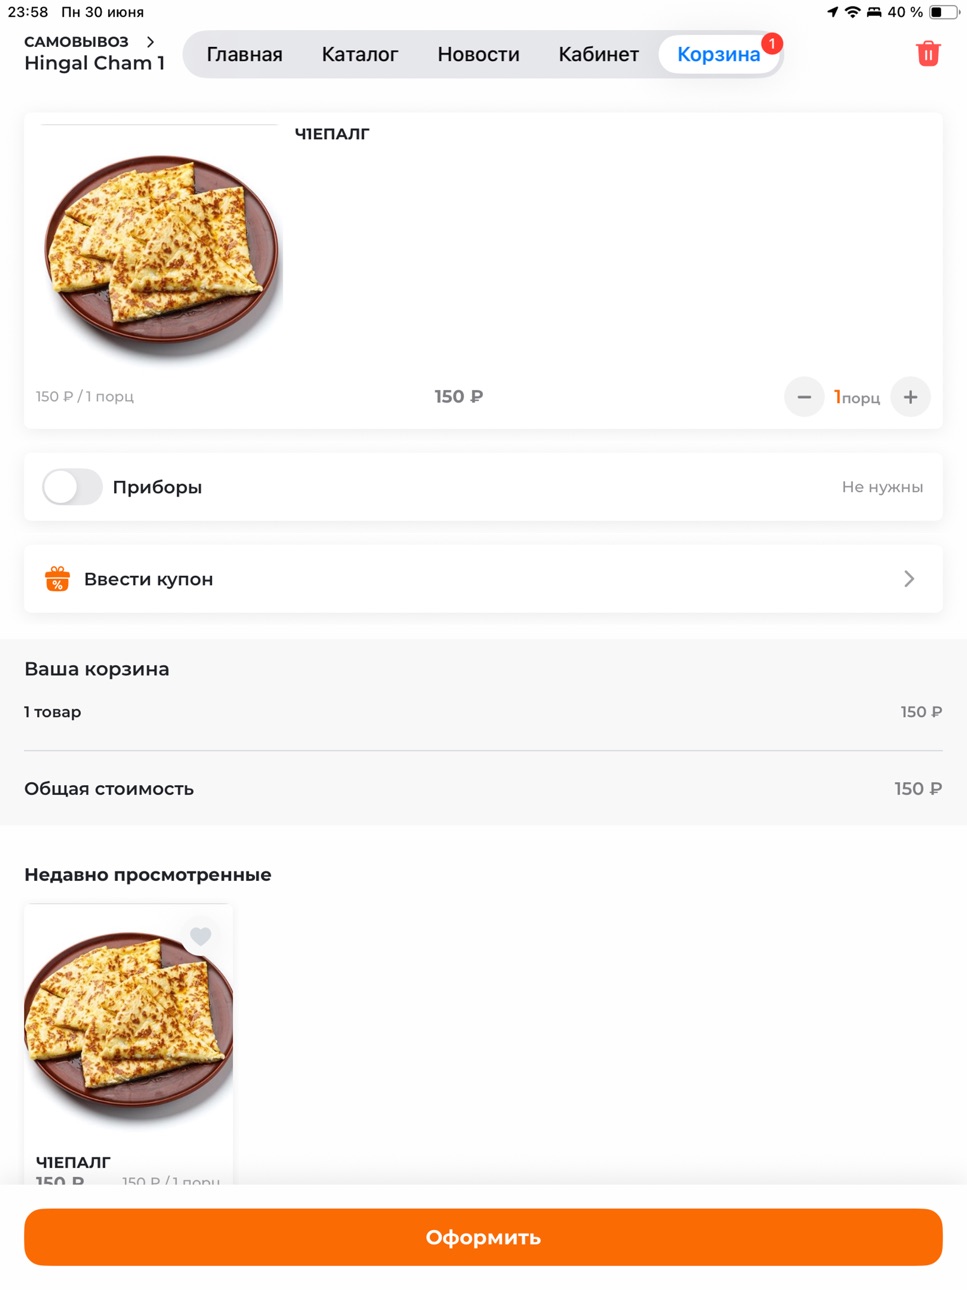Viewport: 967px width, 1290px height.
Task: Tap the cart badge showing 1 item
Action: pos(771,44)
